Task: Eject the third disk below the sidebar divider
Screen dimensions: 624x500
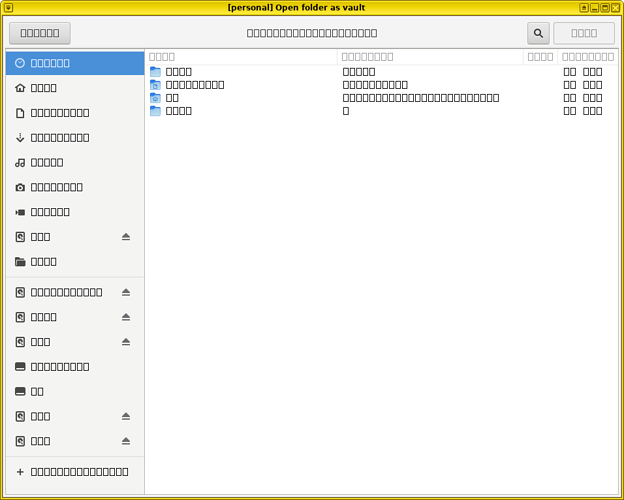Action: pyautogui.click(x=126, y=342)
